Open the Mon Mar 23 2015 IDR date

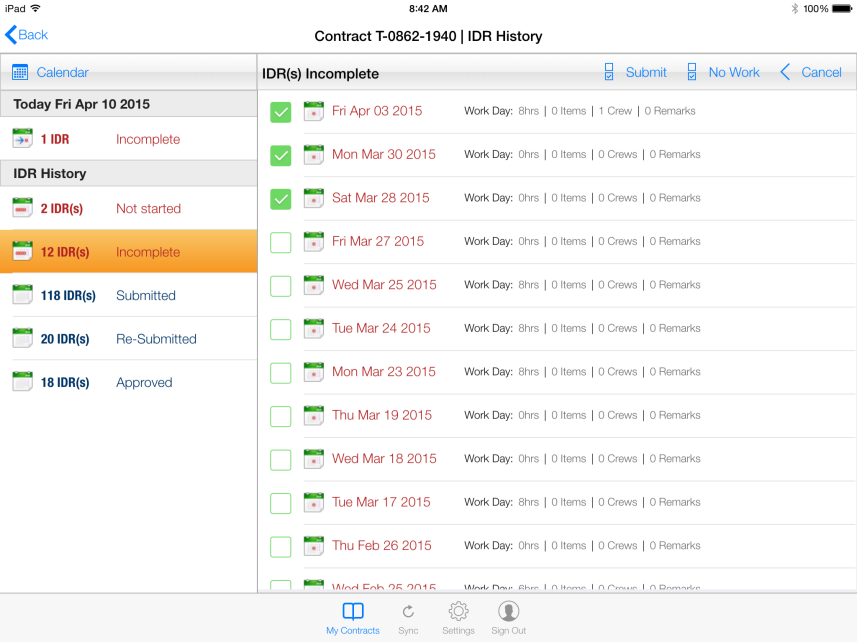coord(383,371)
